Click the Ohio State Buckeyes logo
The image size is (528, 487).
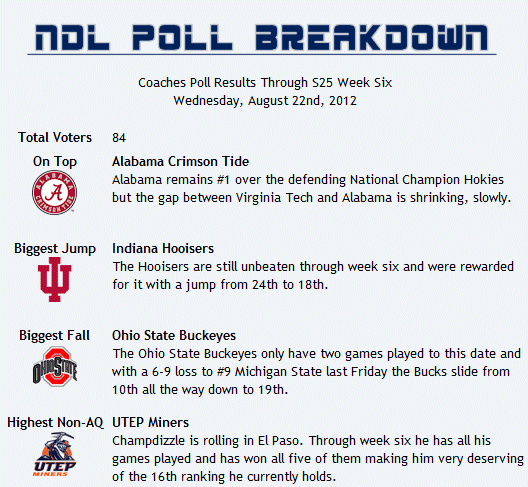(x=55, y=366)
